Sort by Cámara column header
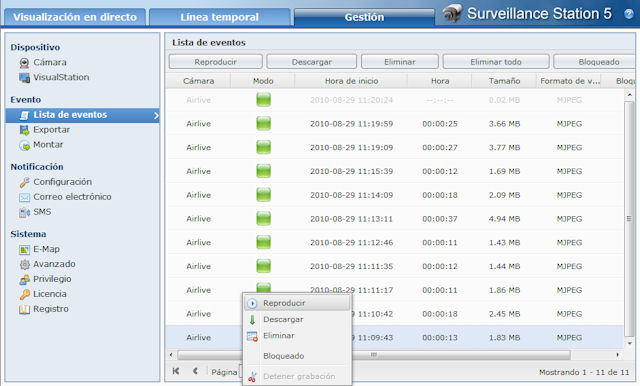The width and height of the screenshot is (640, 386). (198, 81)
